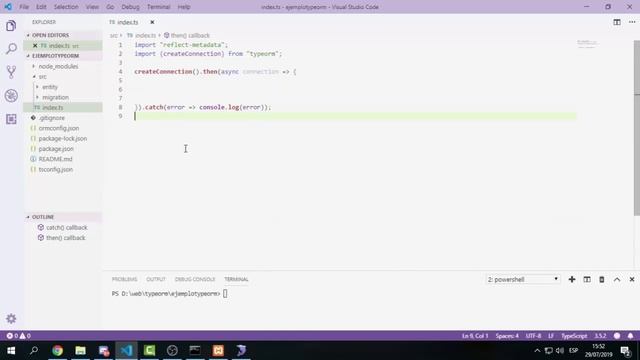Open the View menu
640x360 pixels.
(x=92, y=7)
